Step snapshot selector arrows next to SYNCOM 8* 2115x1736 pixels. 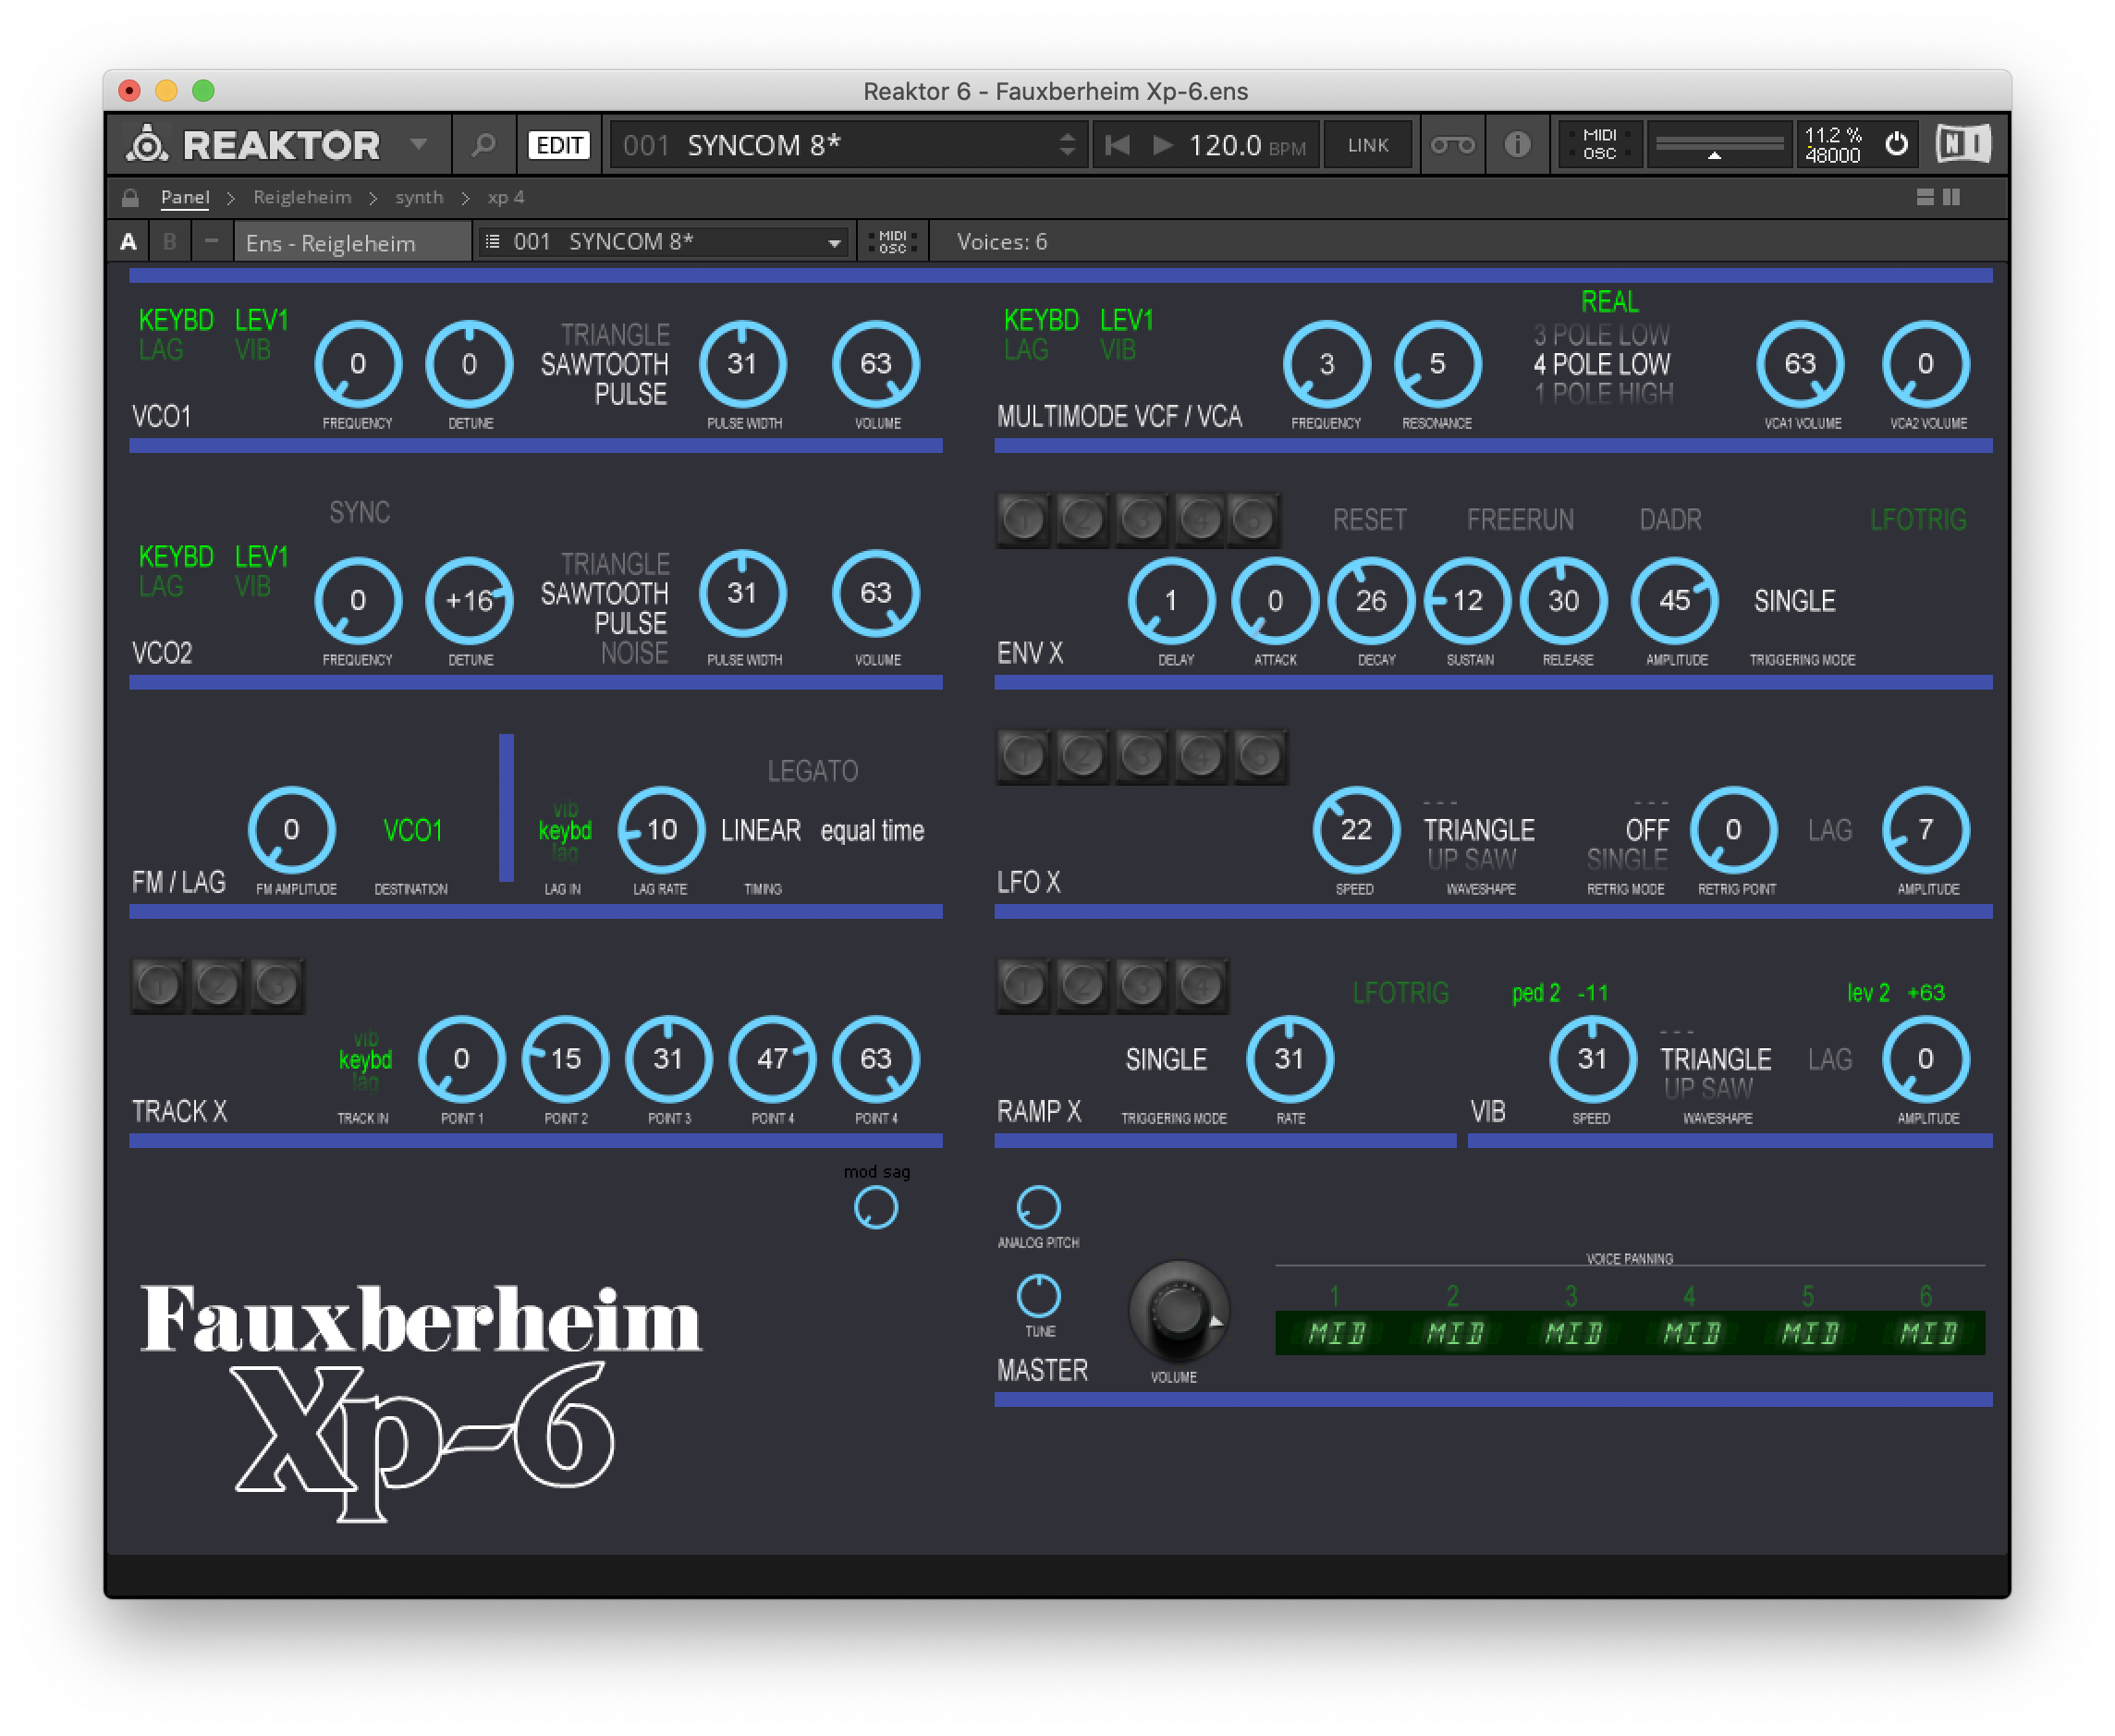point(1067,145)
